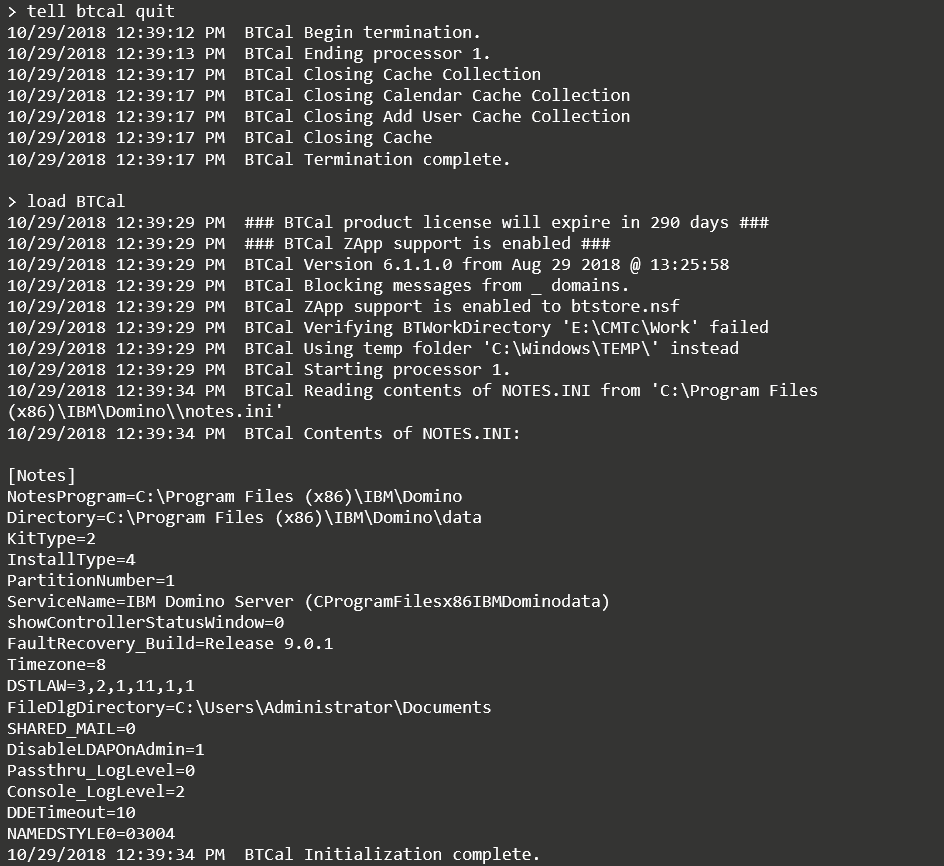Click the [Notes] section header
944x866 pixels.
tap(41, 475)
